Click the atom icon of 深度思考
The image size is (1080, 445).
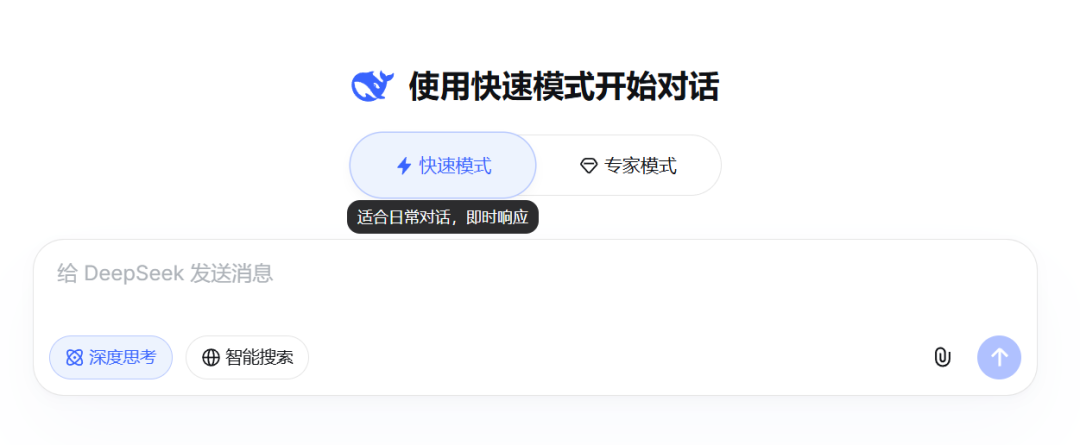coord(74,358)
